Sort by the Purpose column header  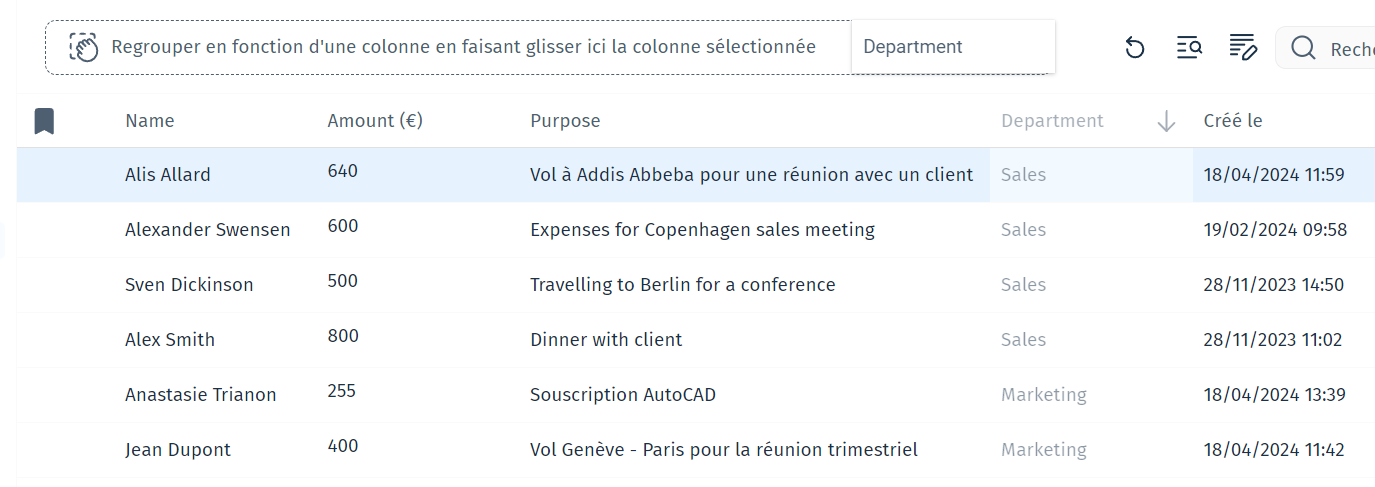click(565, 121)
